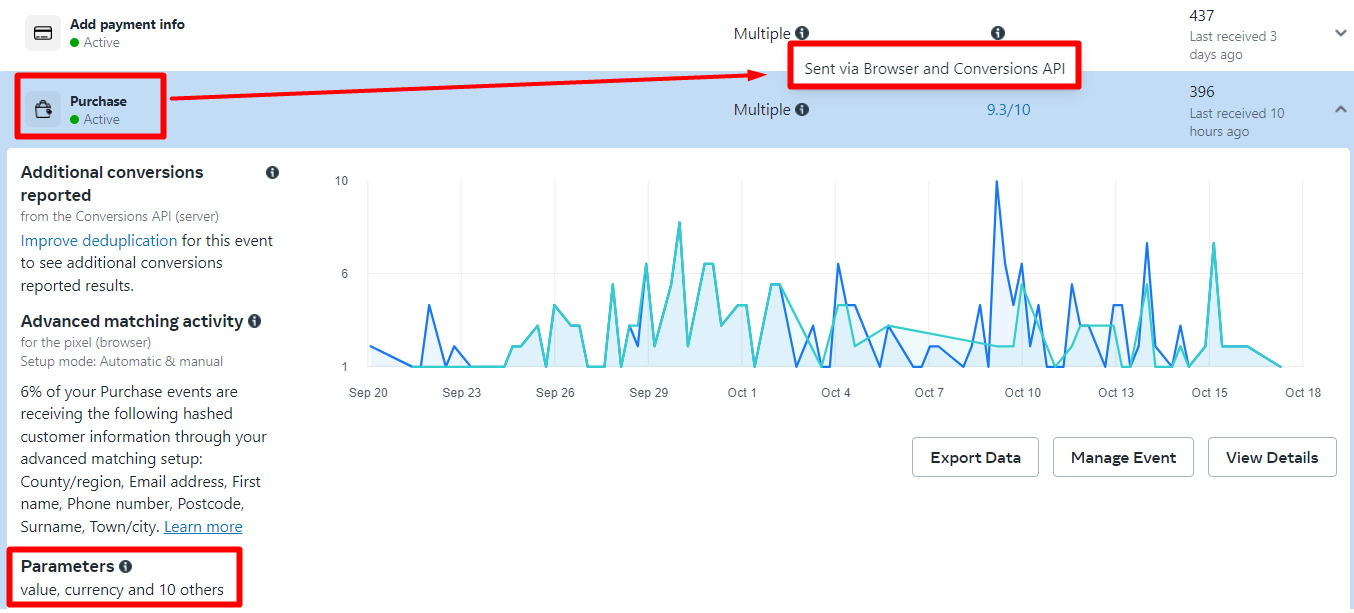Image resolution: width=1354 pixels, height=613 pixels.
Task: Click info icon next to Additional conversions reported
Action: coord(272,173)
